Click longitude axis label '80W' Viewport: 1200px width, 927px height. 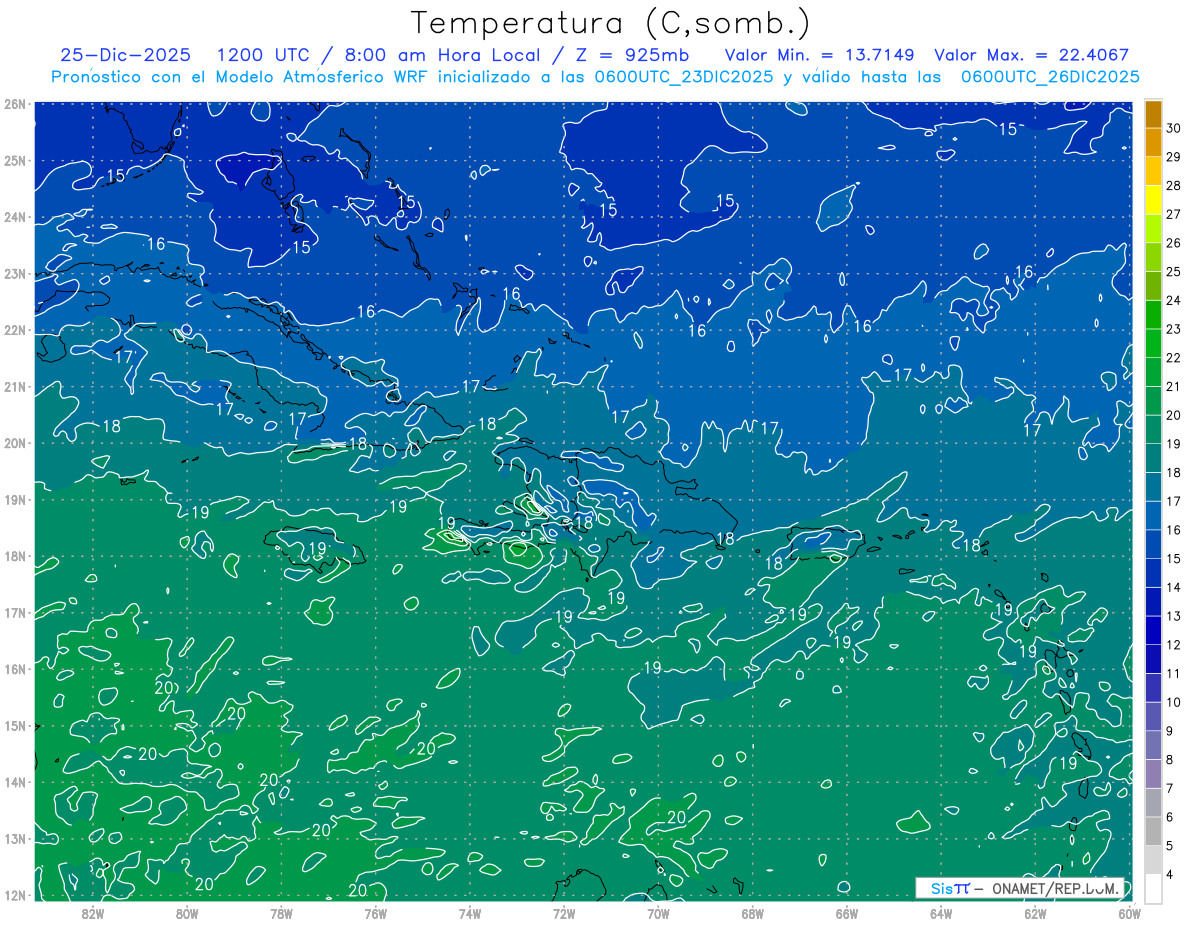pyautogui.click(x=187, y=913)
